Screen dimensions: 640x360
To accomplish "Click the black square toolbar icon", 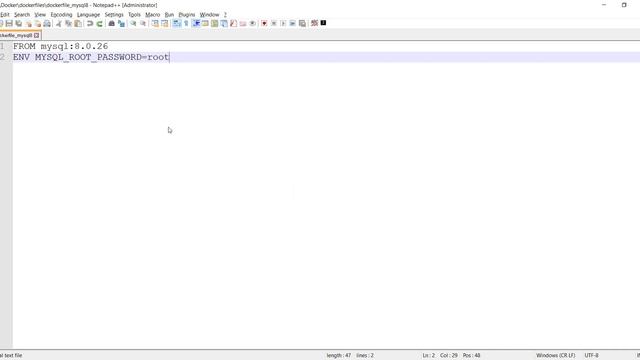I will pyautogui.click(x=323, y=23).
